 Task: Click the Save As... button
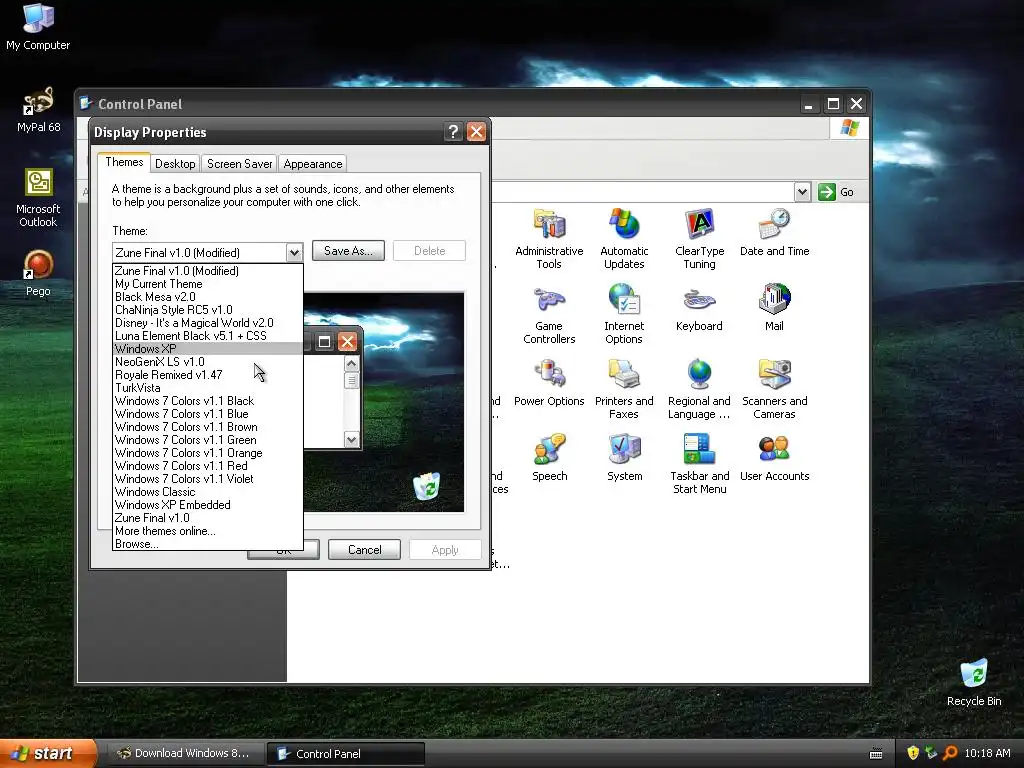click(348, 251)
